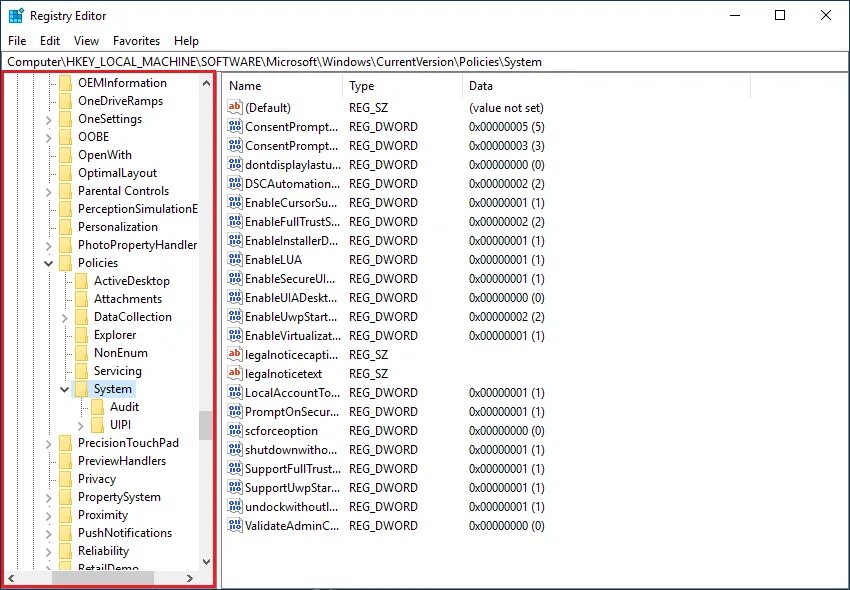The height and width of the screenshot is (590, 850).
Task: Click the string icon of (Default) value
Action: pos(235,107)
